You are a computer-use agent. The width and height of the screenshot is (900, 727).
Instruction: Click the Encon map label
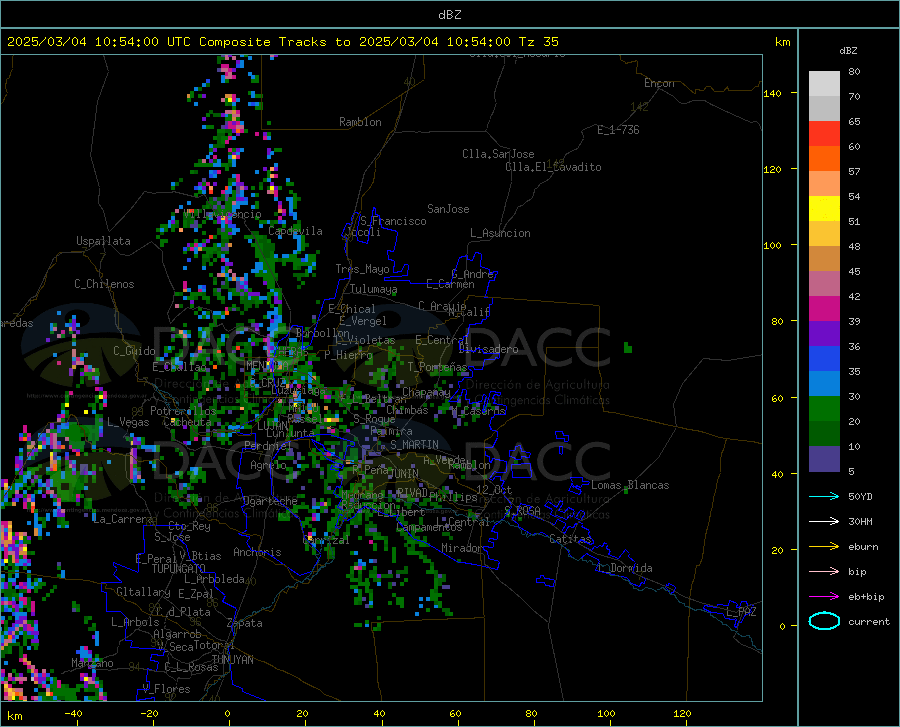(659, 83)
